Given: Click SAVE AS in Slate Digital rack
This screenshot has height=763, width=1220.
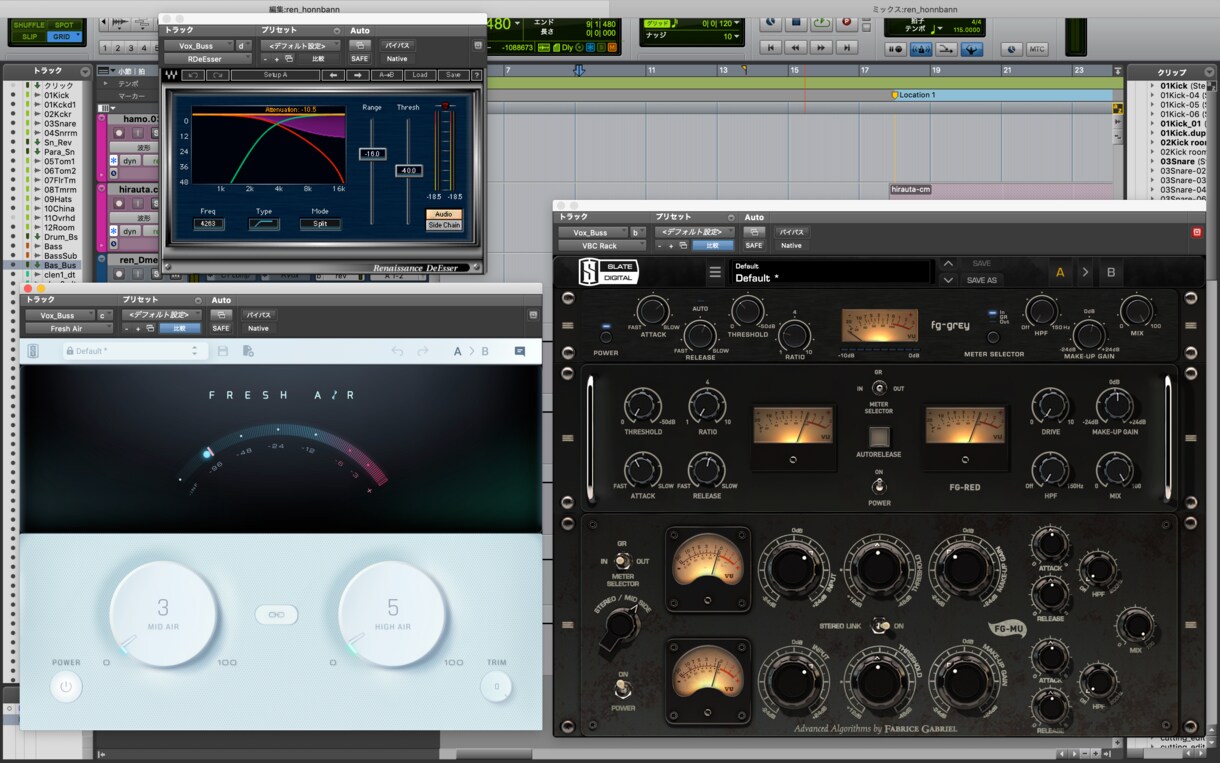Looking at the screenshot, I should pos(982,280).
